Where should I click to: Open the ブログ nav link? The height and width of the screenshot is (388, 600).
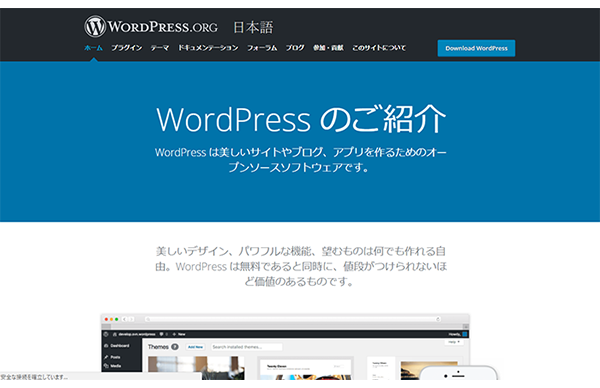pos(295,48)
